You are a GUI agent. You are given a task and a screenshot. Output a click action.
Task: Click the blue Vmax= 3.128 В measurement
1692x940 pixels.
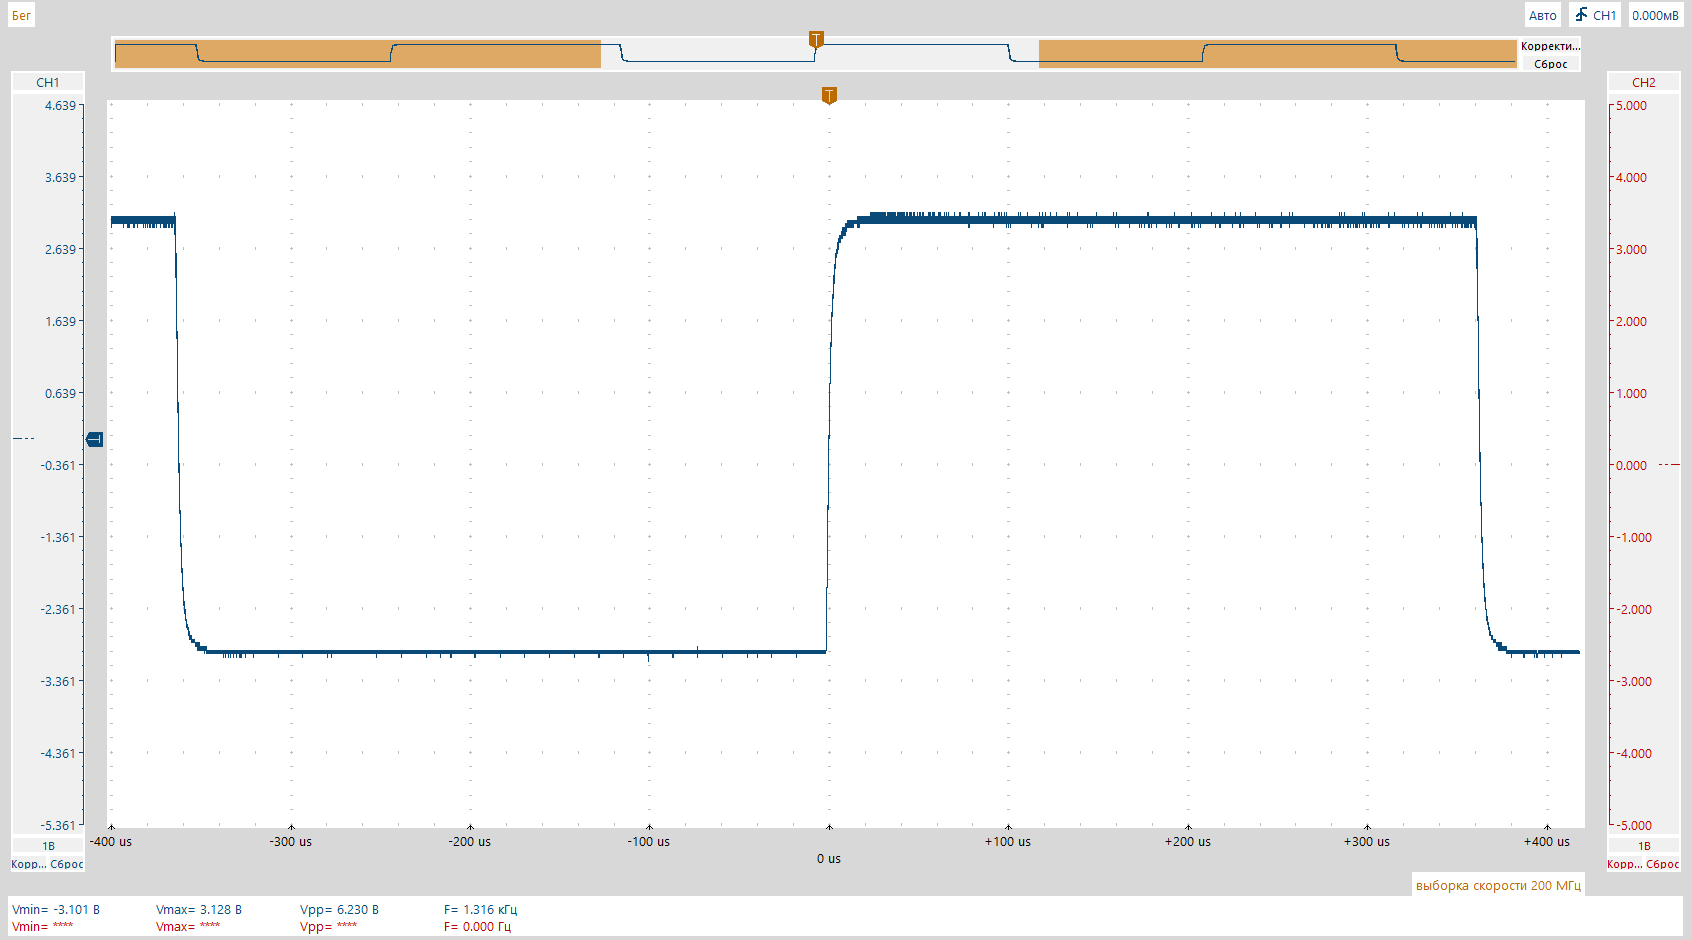click(x=199, y=909)
